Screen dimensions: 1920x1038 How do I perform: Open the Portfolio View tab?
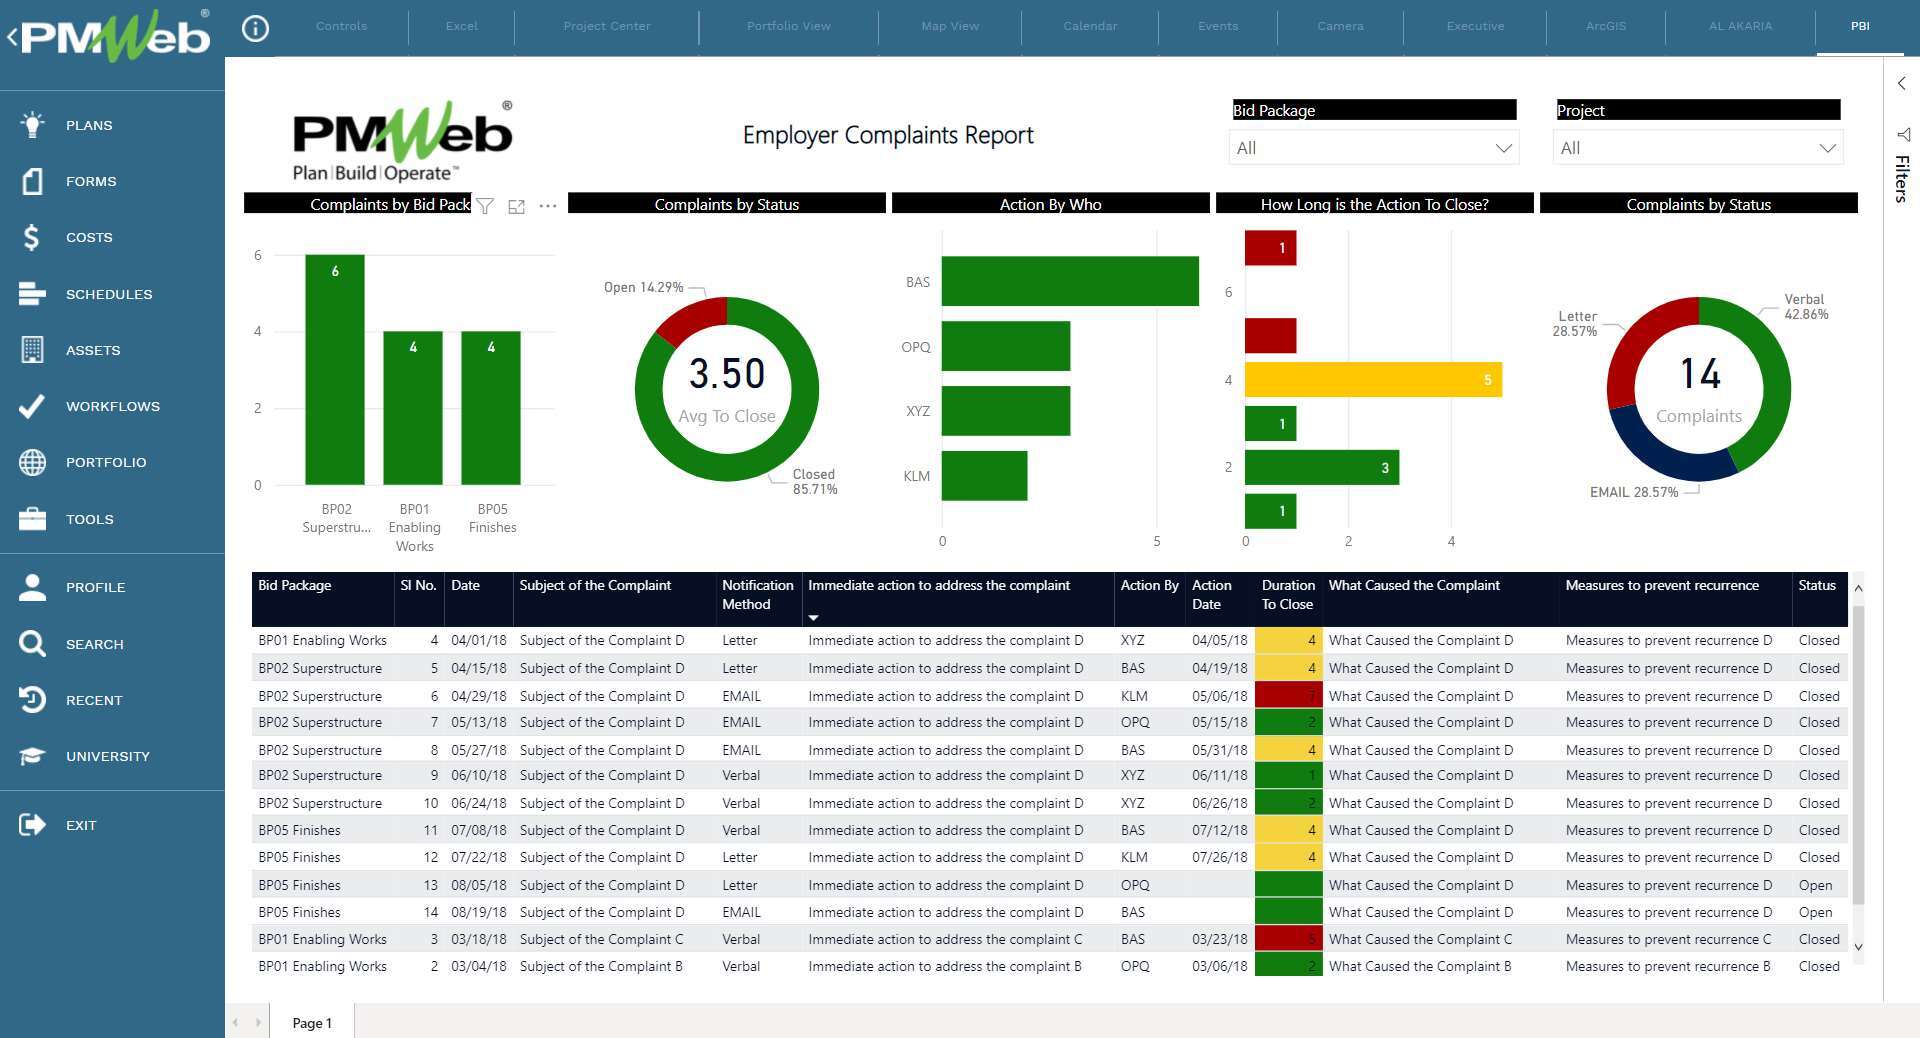point(788,26)
